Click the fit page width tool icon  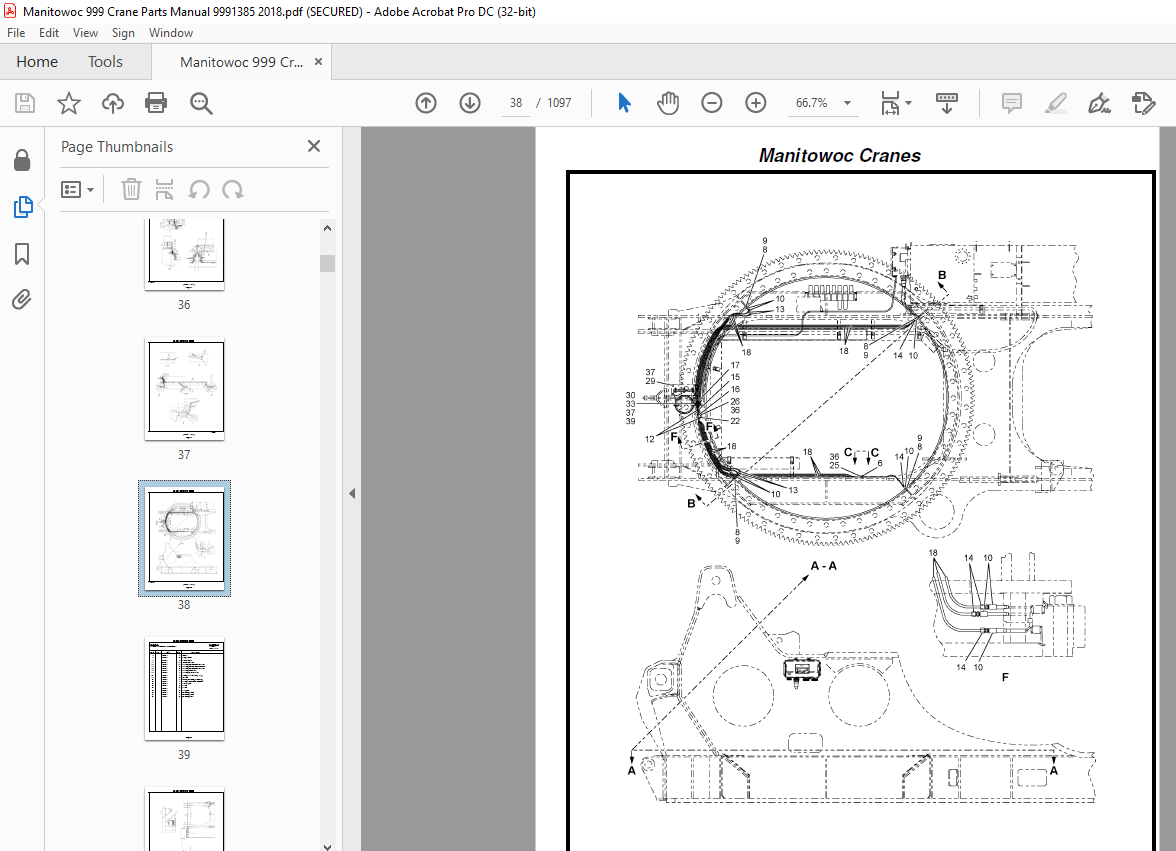pos(890,103)
